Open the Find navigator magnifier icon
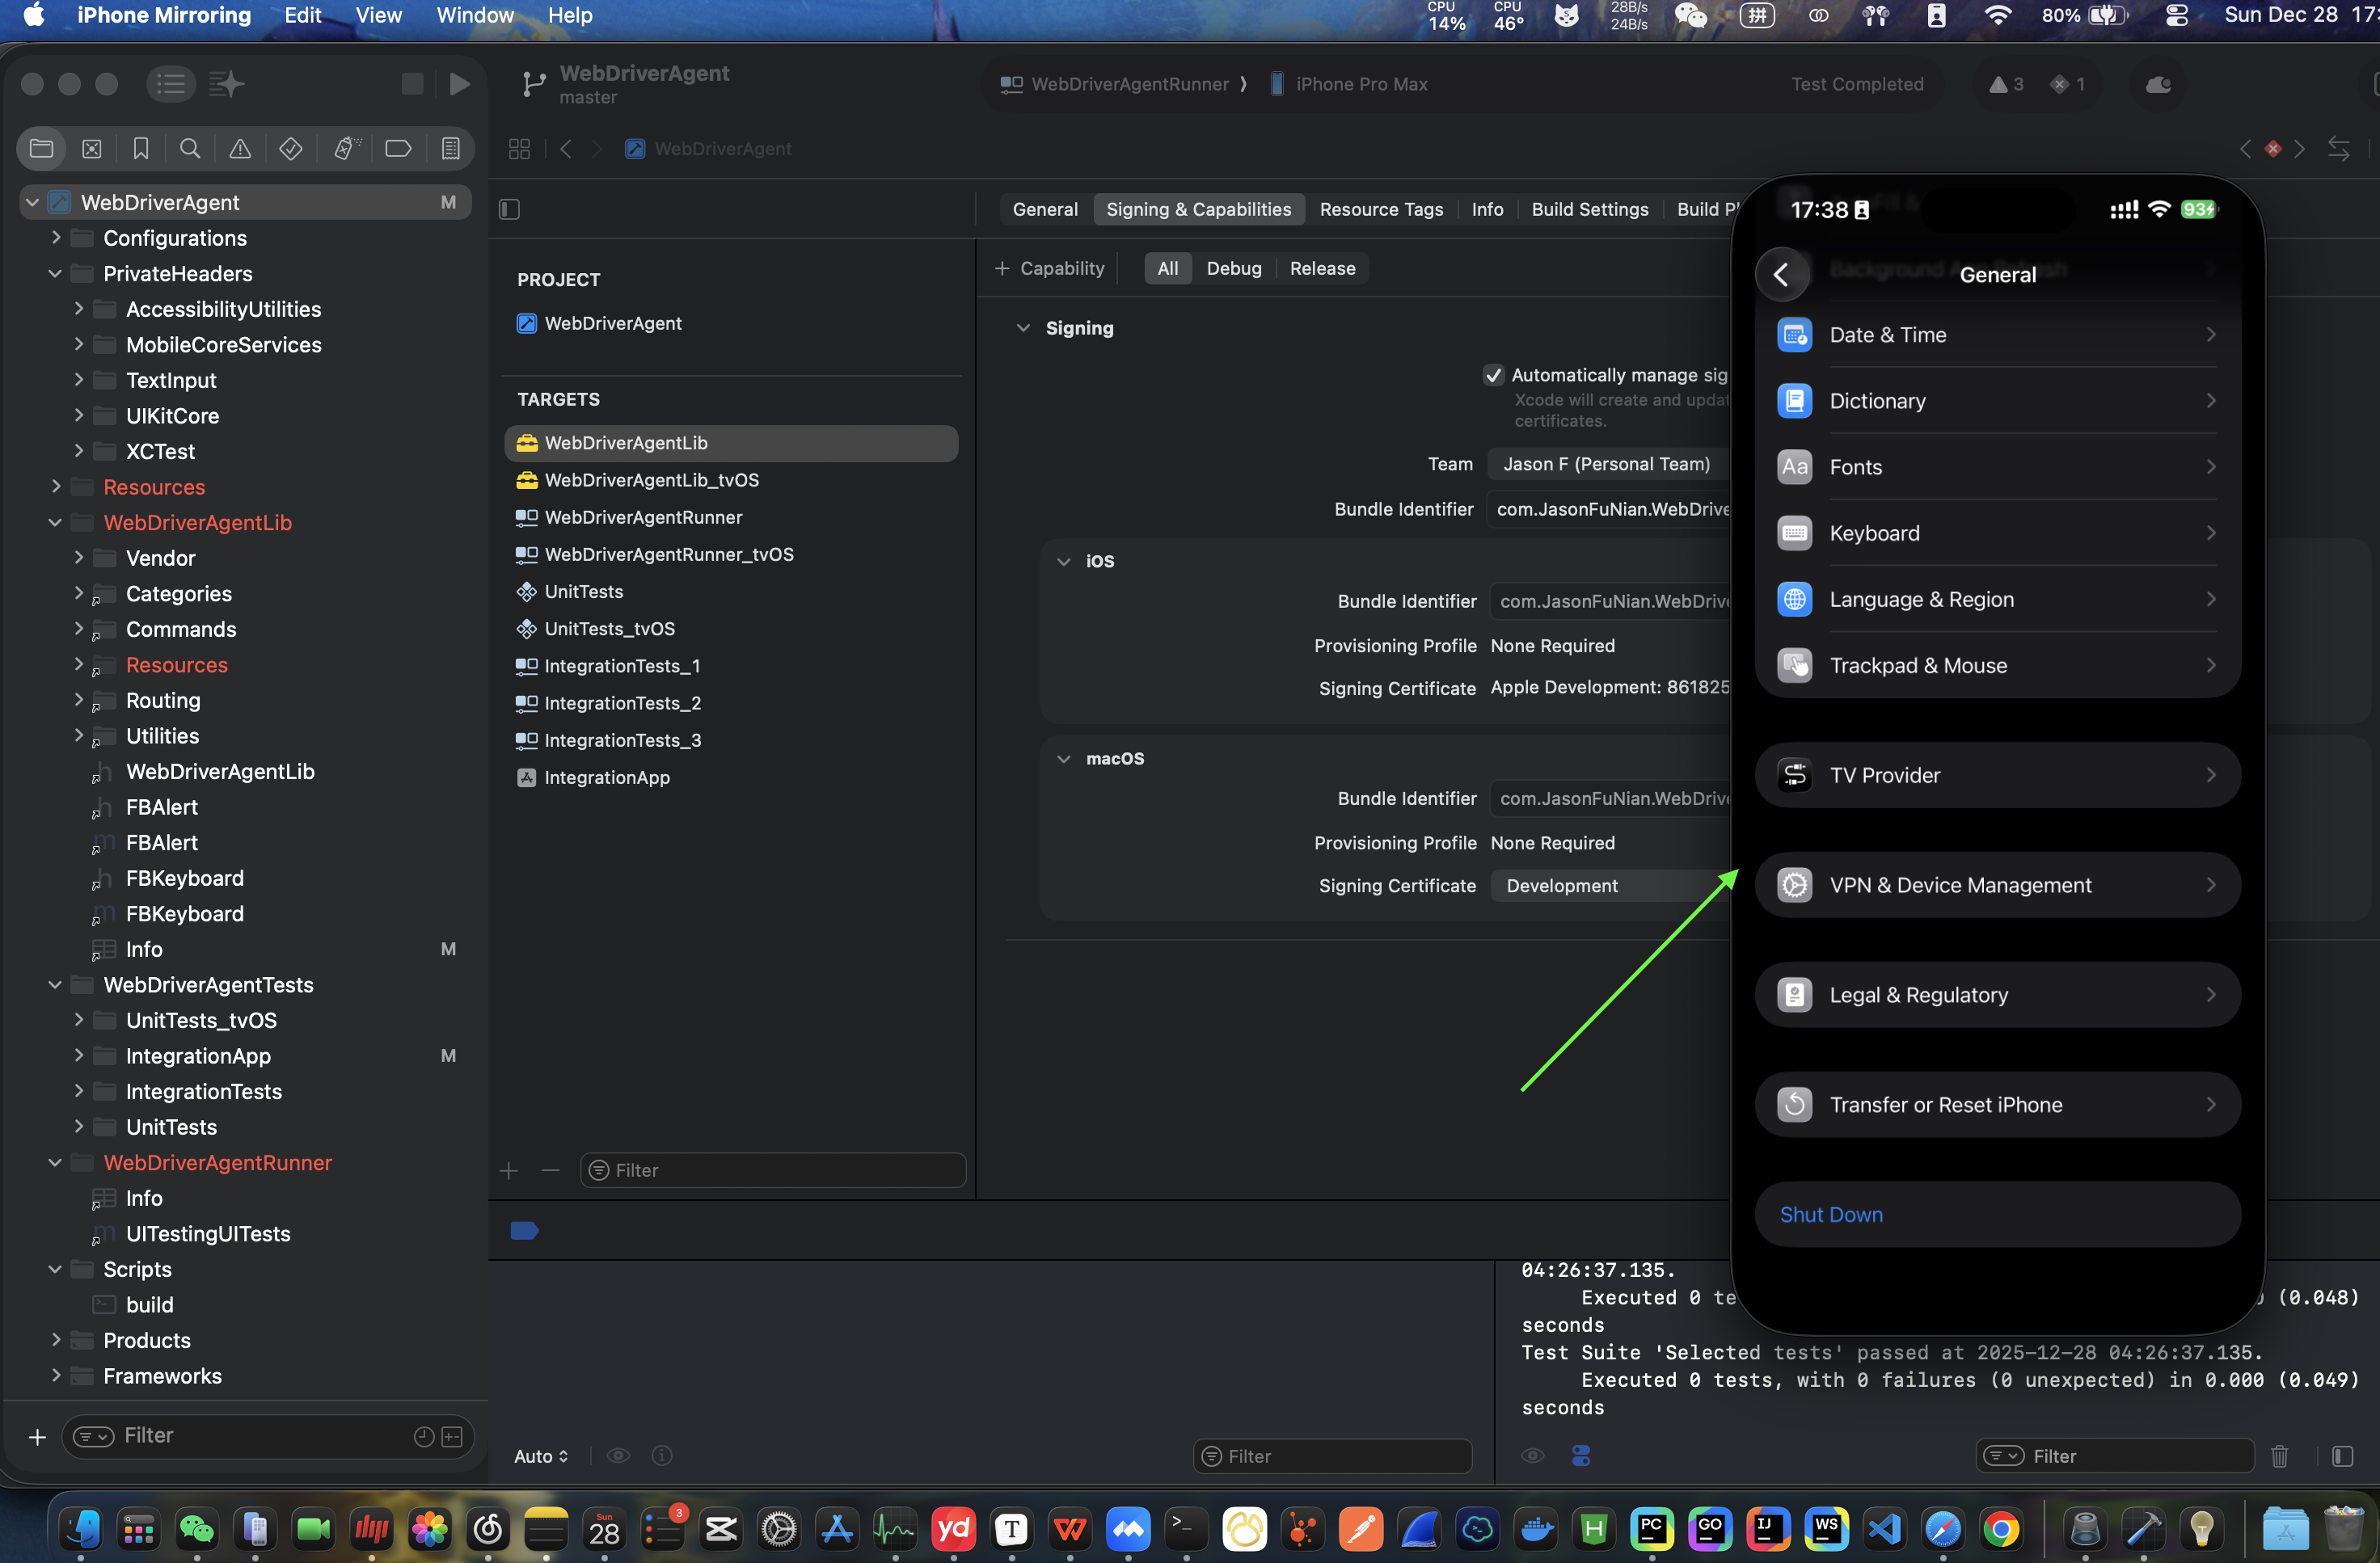The image size is (2380, 1563). click(x=189, y=149)
